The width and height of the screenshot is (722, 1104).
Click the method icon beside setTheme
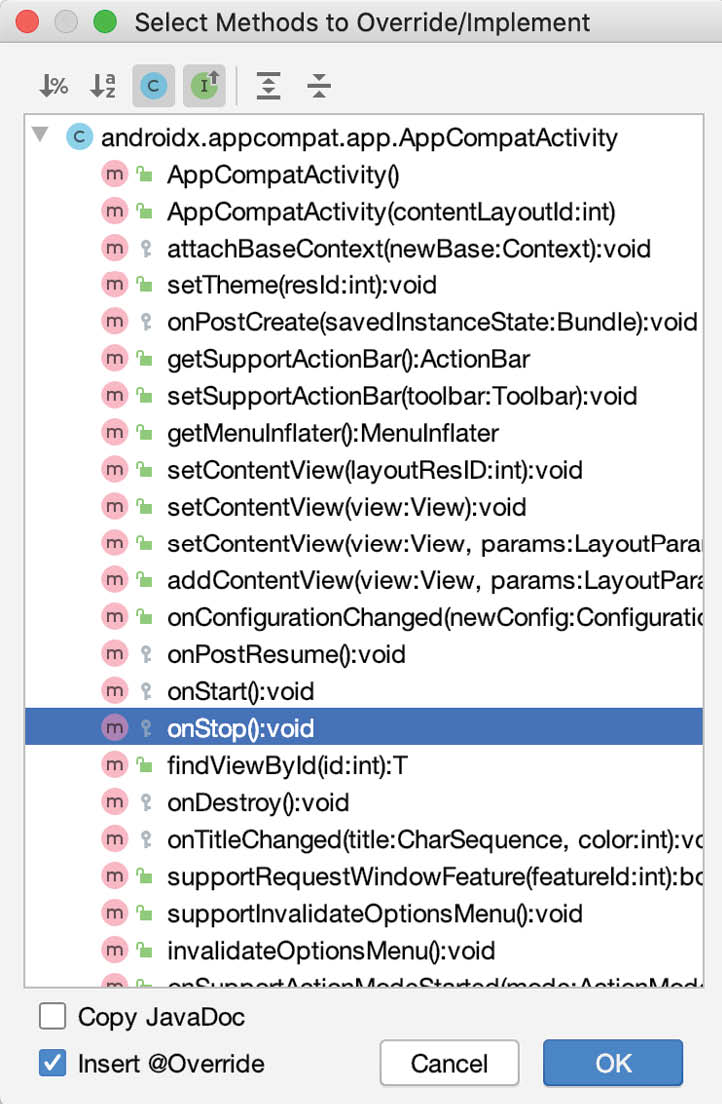click(115, 285)
